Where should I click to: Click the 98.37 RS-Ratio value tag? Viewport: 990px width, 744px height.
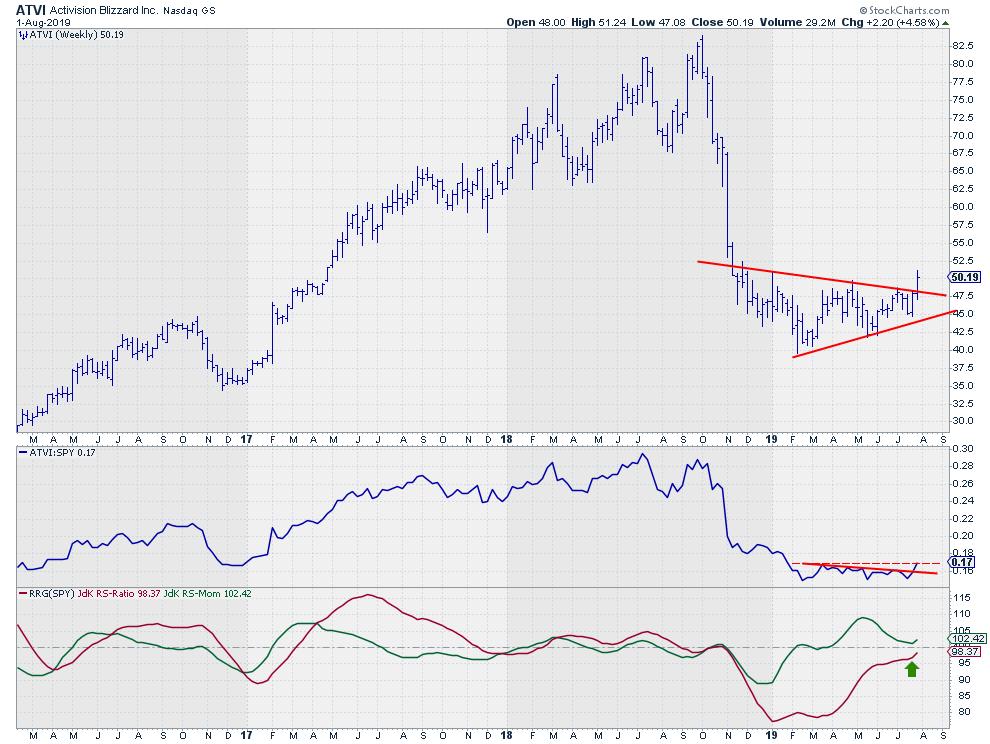965,652
